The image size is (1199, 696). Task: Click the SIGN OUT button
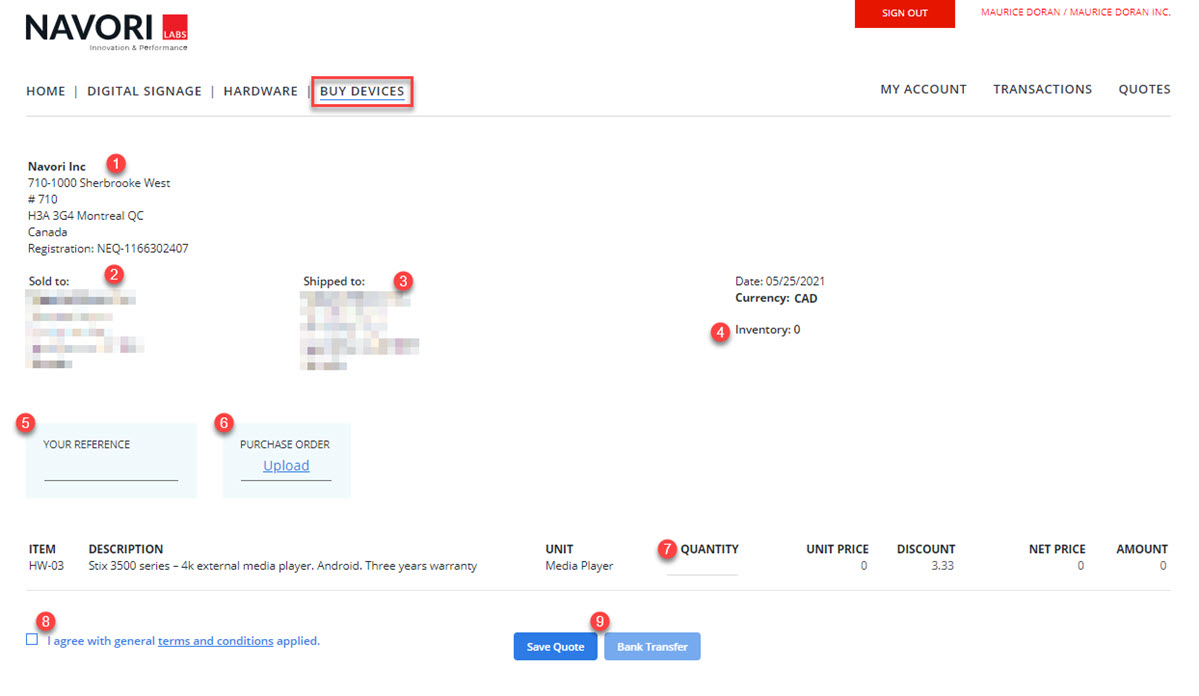pos(905,13)
